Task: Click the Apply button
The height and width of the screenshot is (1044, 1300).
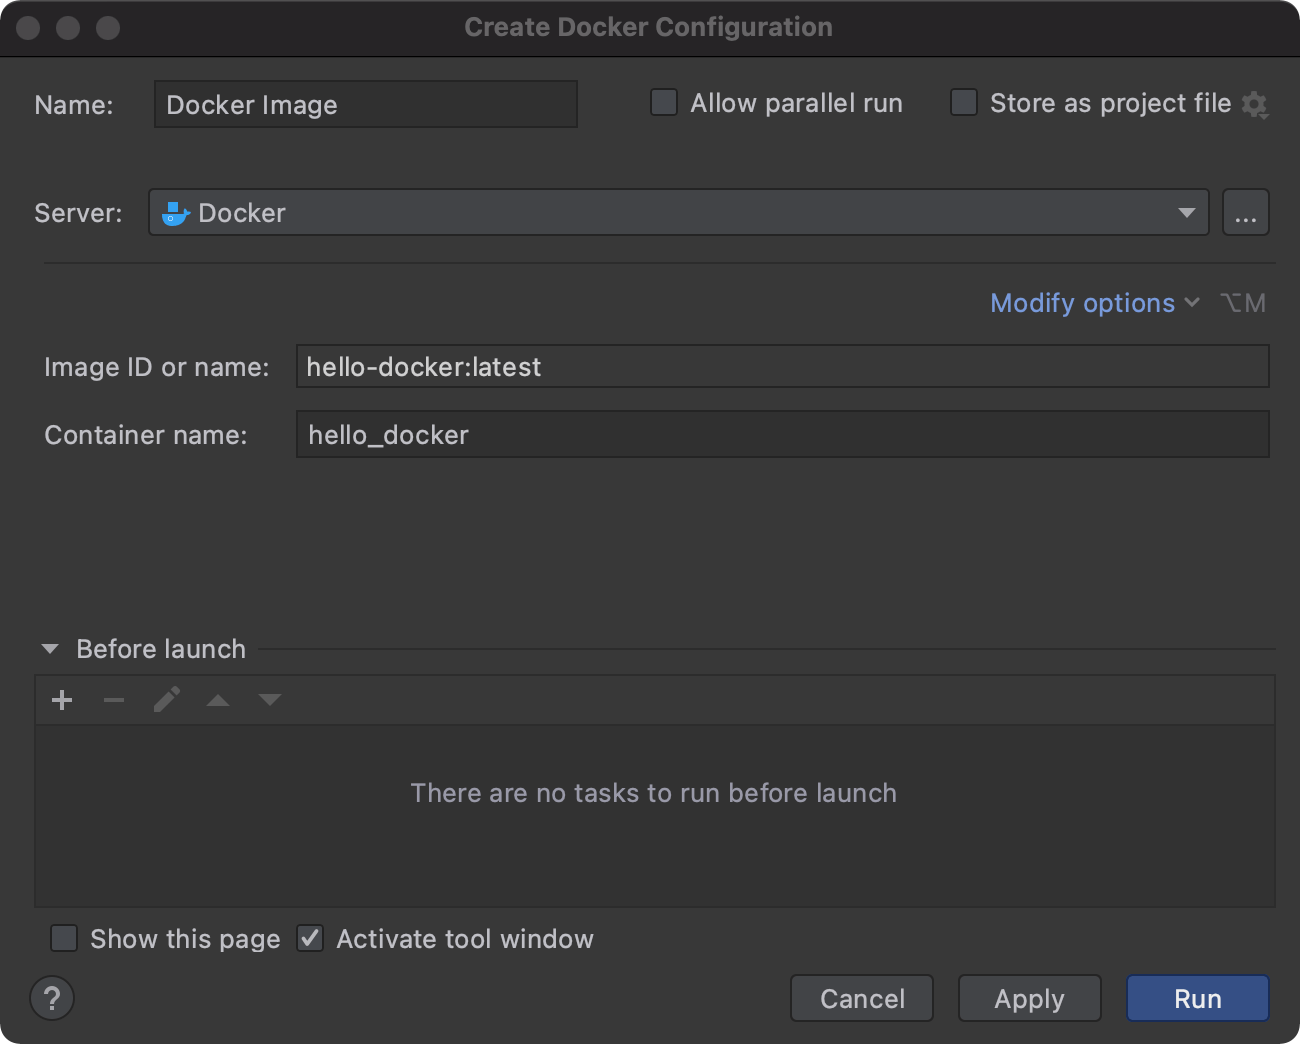Action: coord(1028,998)
